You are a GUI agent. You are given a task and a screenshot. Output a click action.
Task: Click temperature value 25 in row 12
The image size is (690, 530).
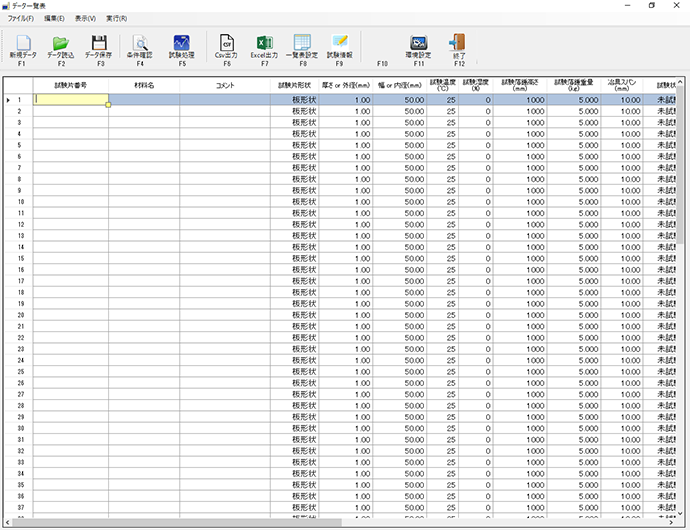point(442,225)
